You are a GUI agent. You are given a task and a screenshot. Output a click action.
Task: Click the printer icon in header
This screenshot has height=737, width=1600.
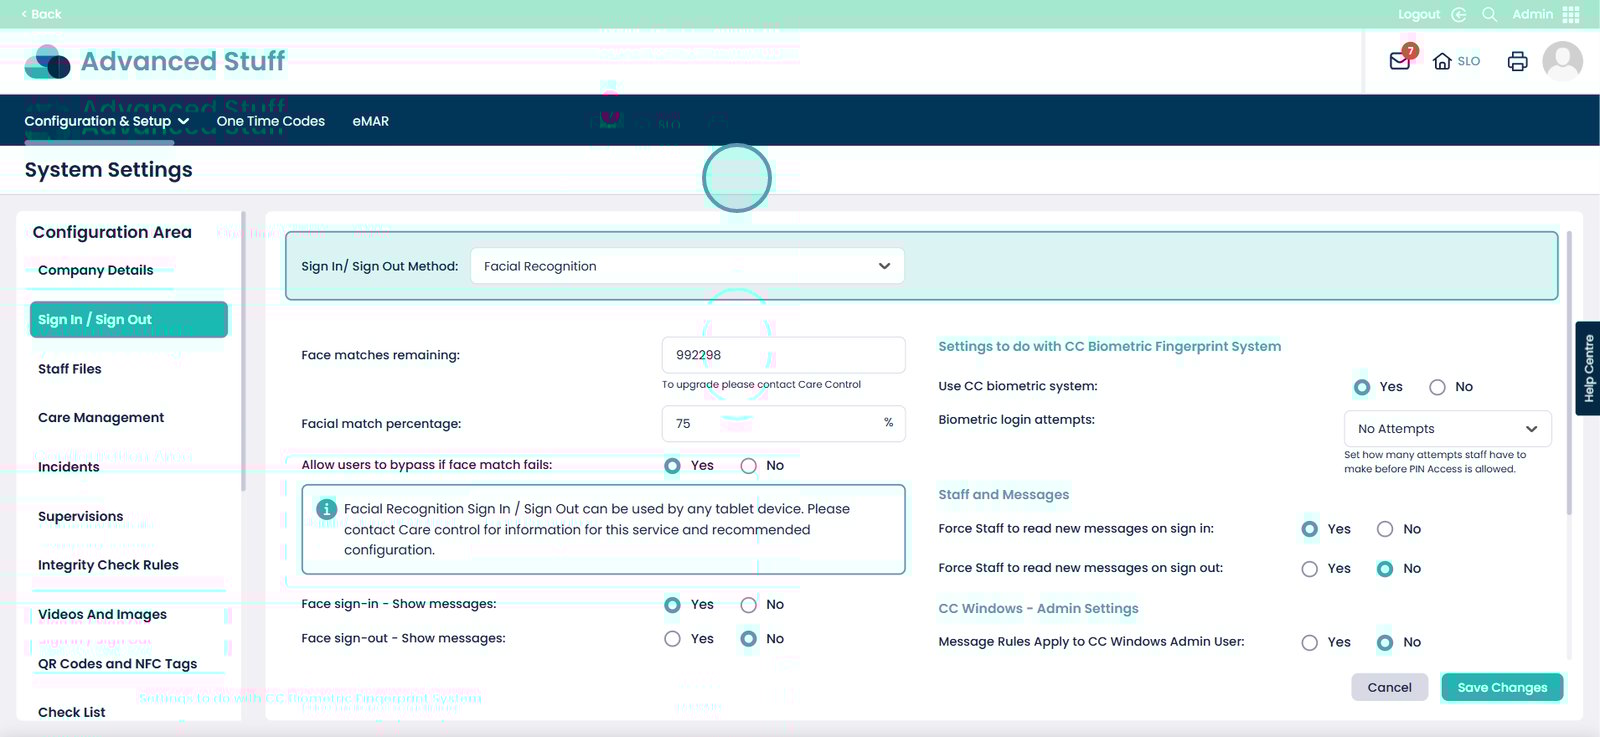click(x=1517, y=61)
